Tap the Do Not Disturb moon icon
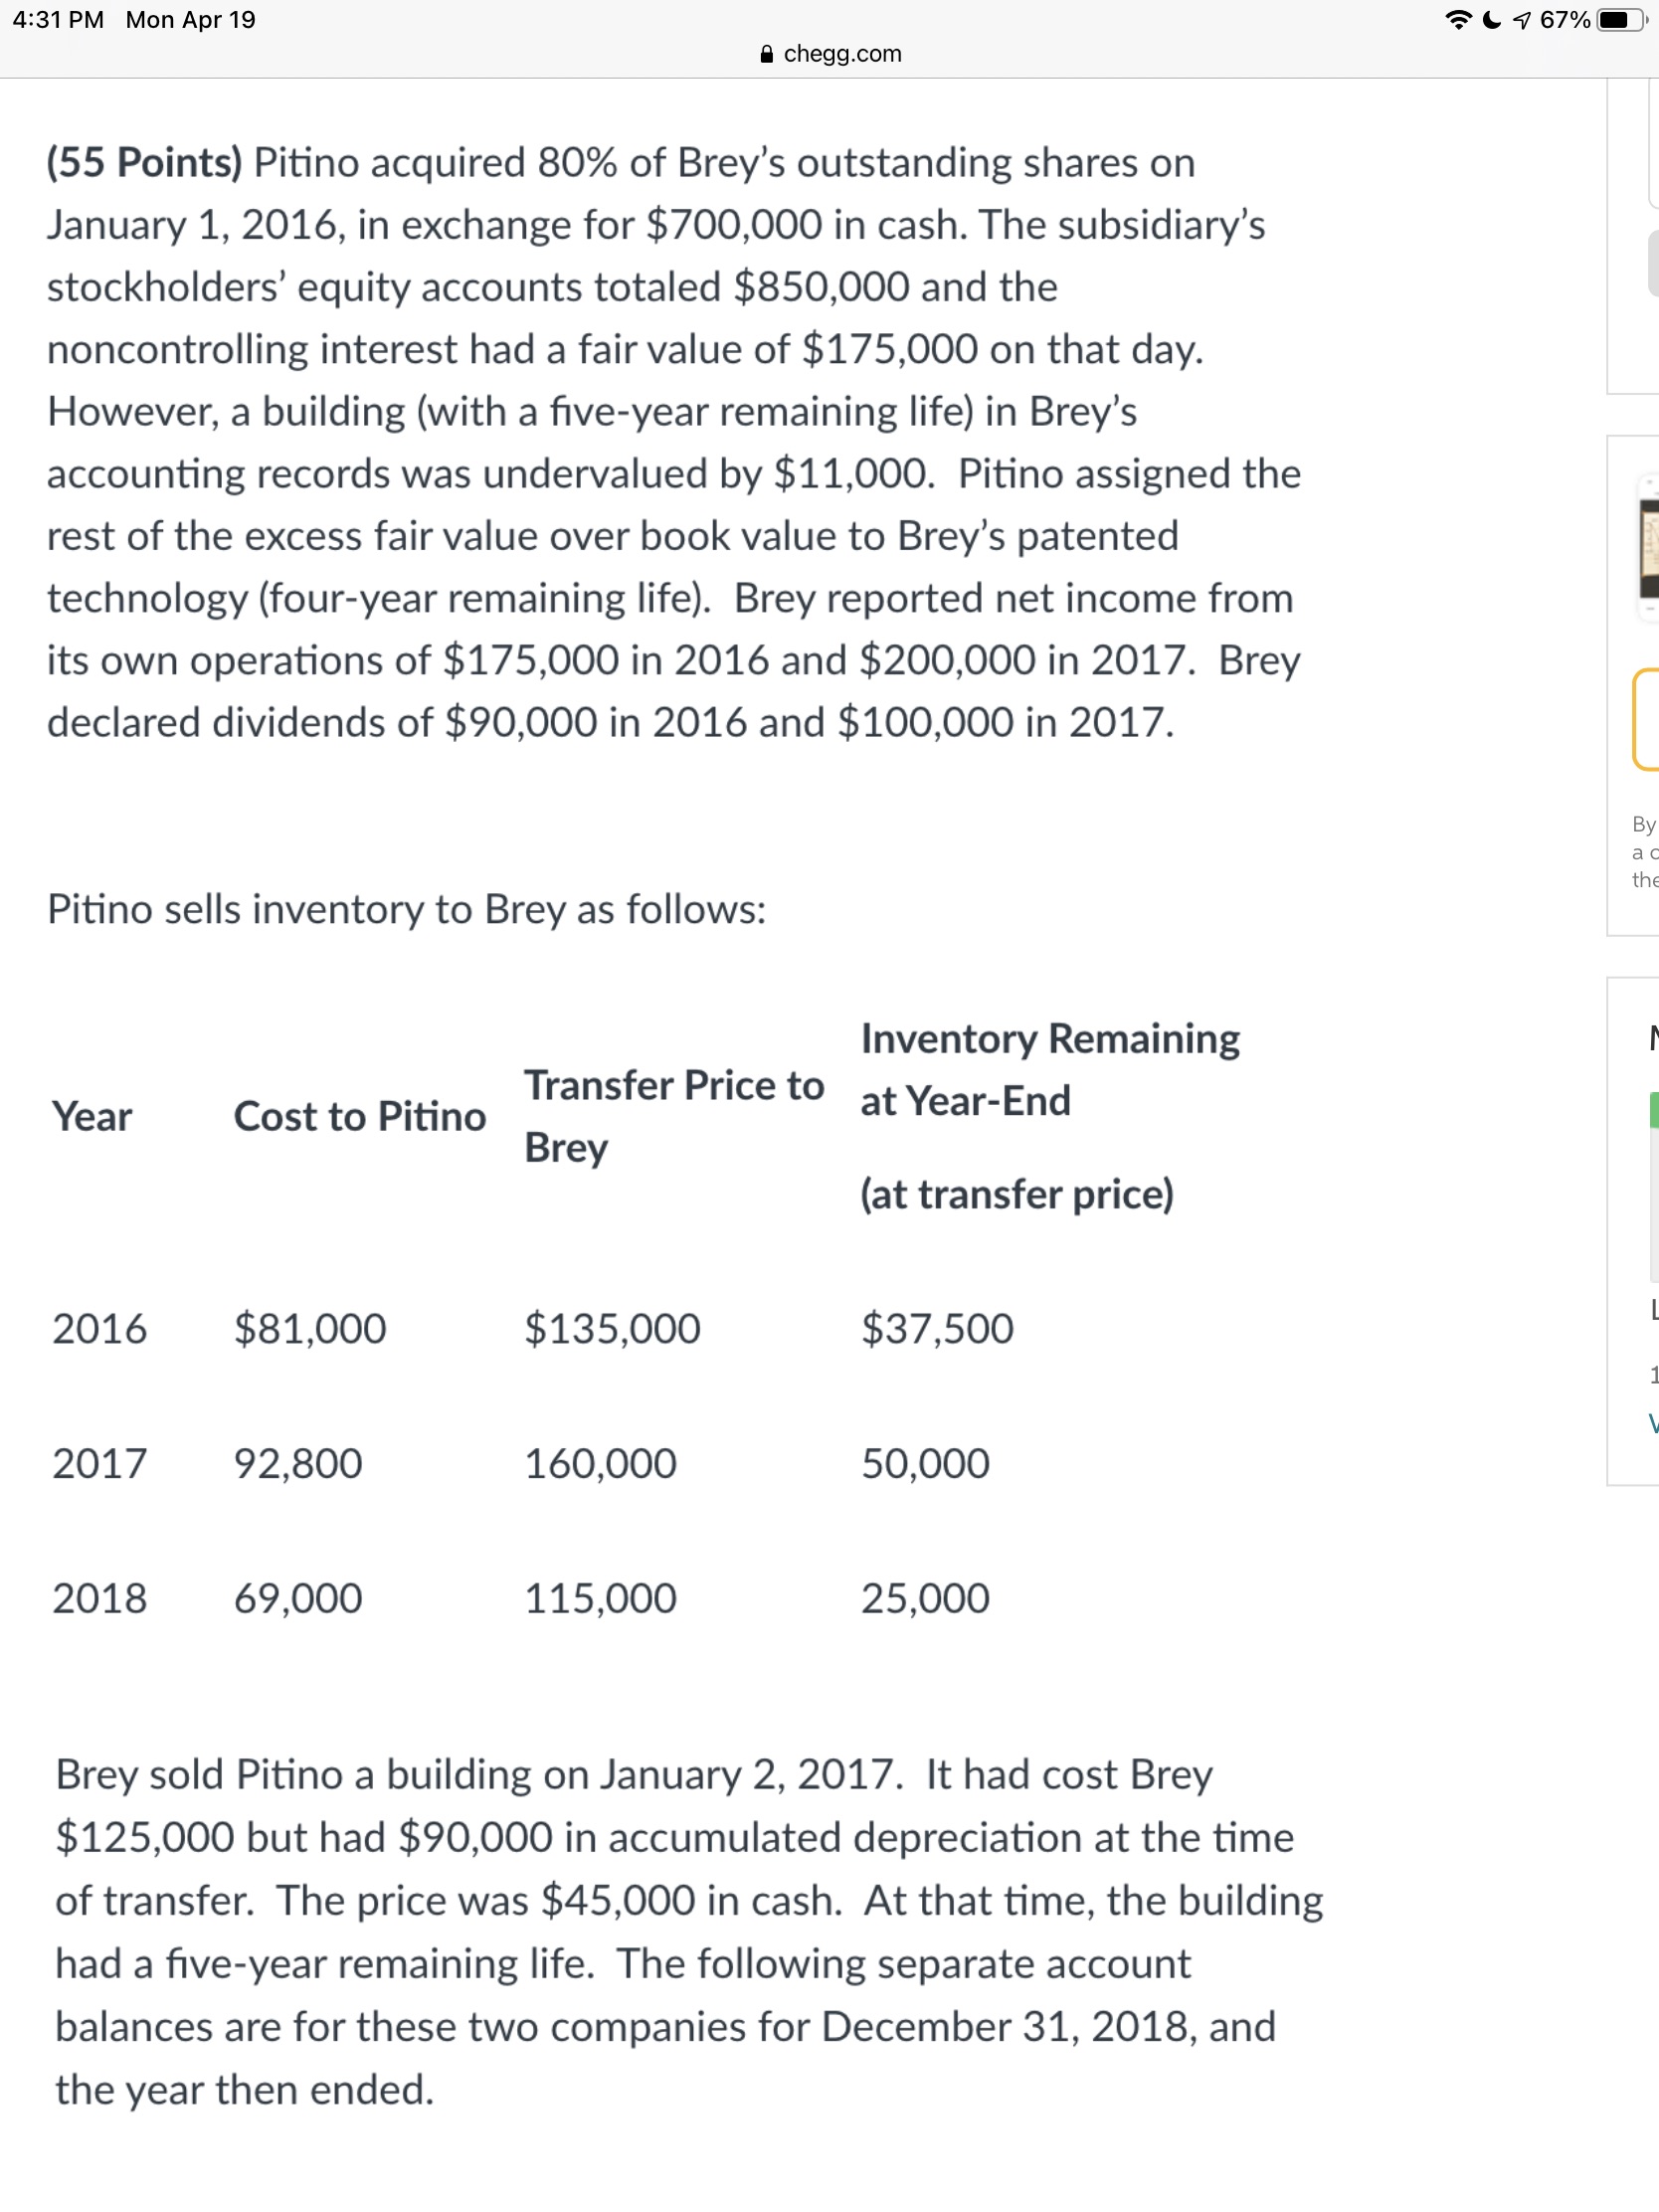1659x2212 pixels. point(1491,20)
